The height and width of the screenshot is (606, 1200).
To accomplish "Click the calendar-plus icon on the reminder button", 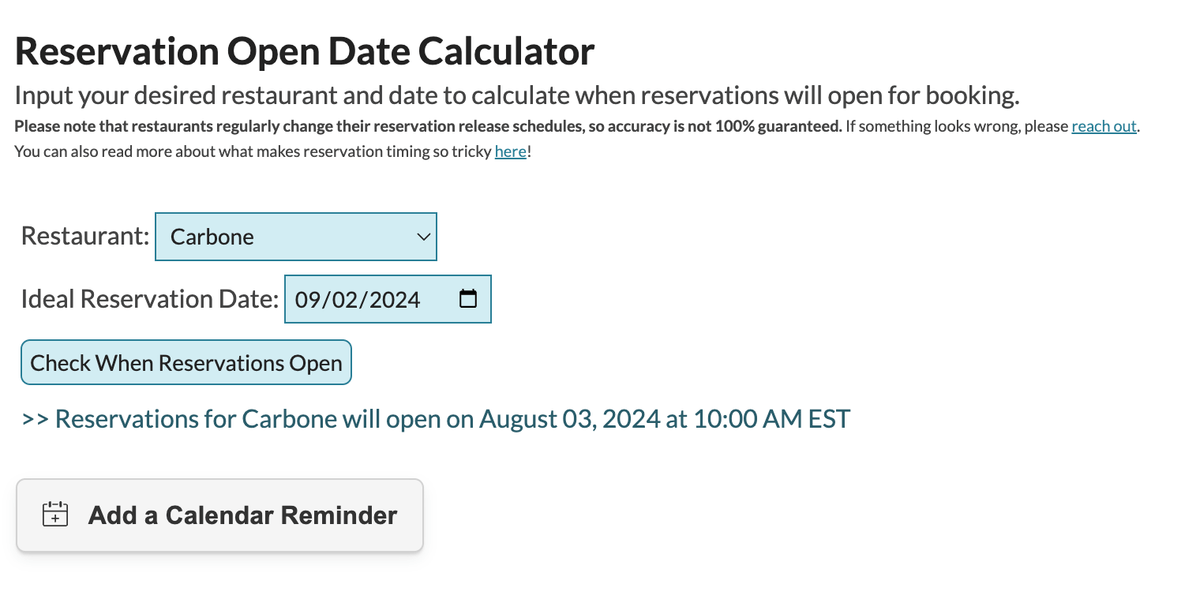I will (x=54, y=514).
